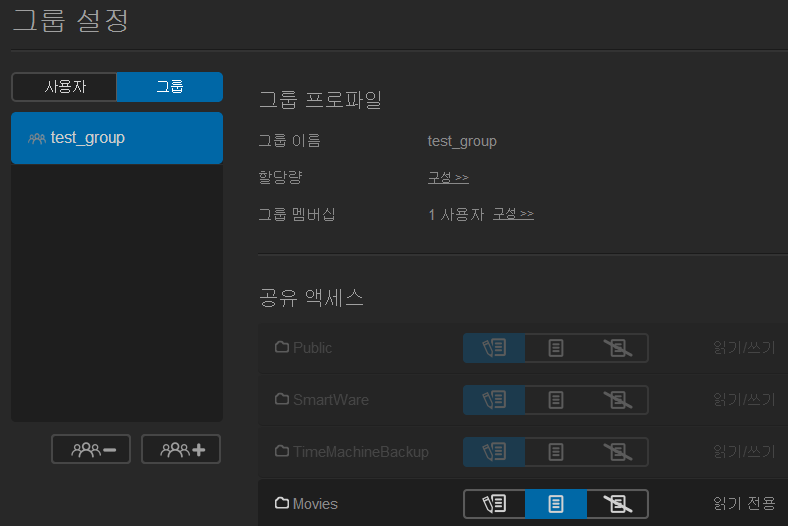
Task: Set TimeMachineBackup share to read-only
Action: pyautogui.click(x=556, y=452)
